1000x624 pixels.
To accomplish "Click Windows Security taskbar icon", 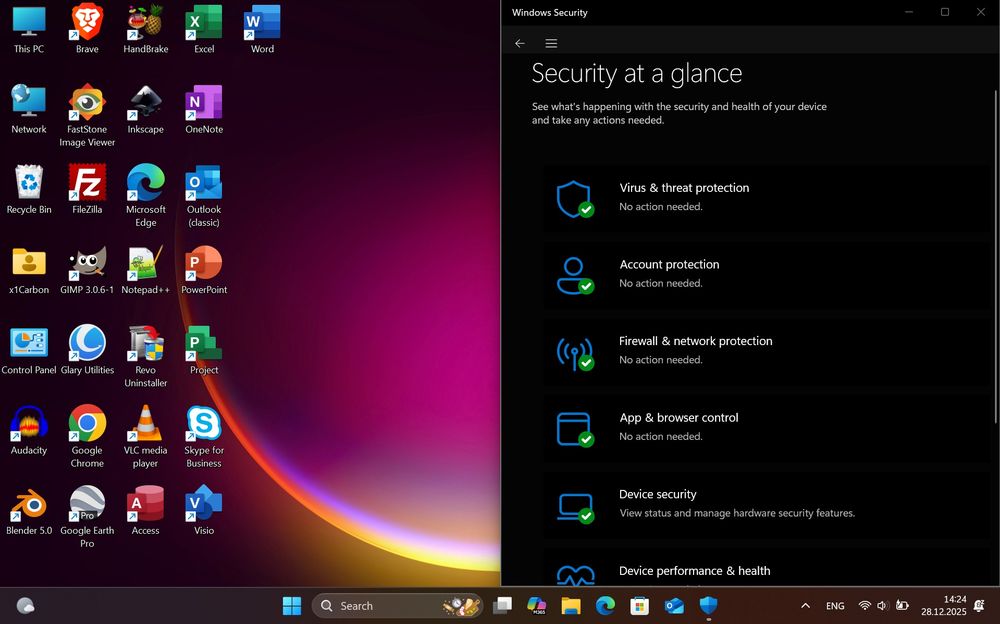I will click(x=709, y=605).
